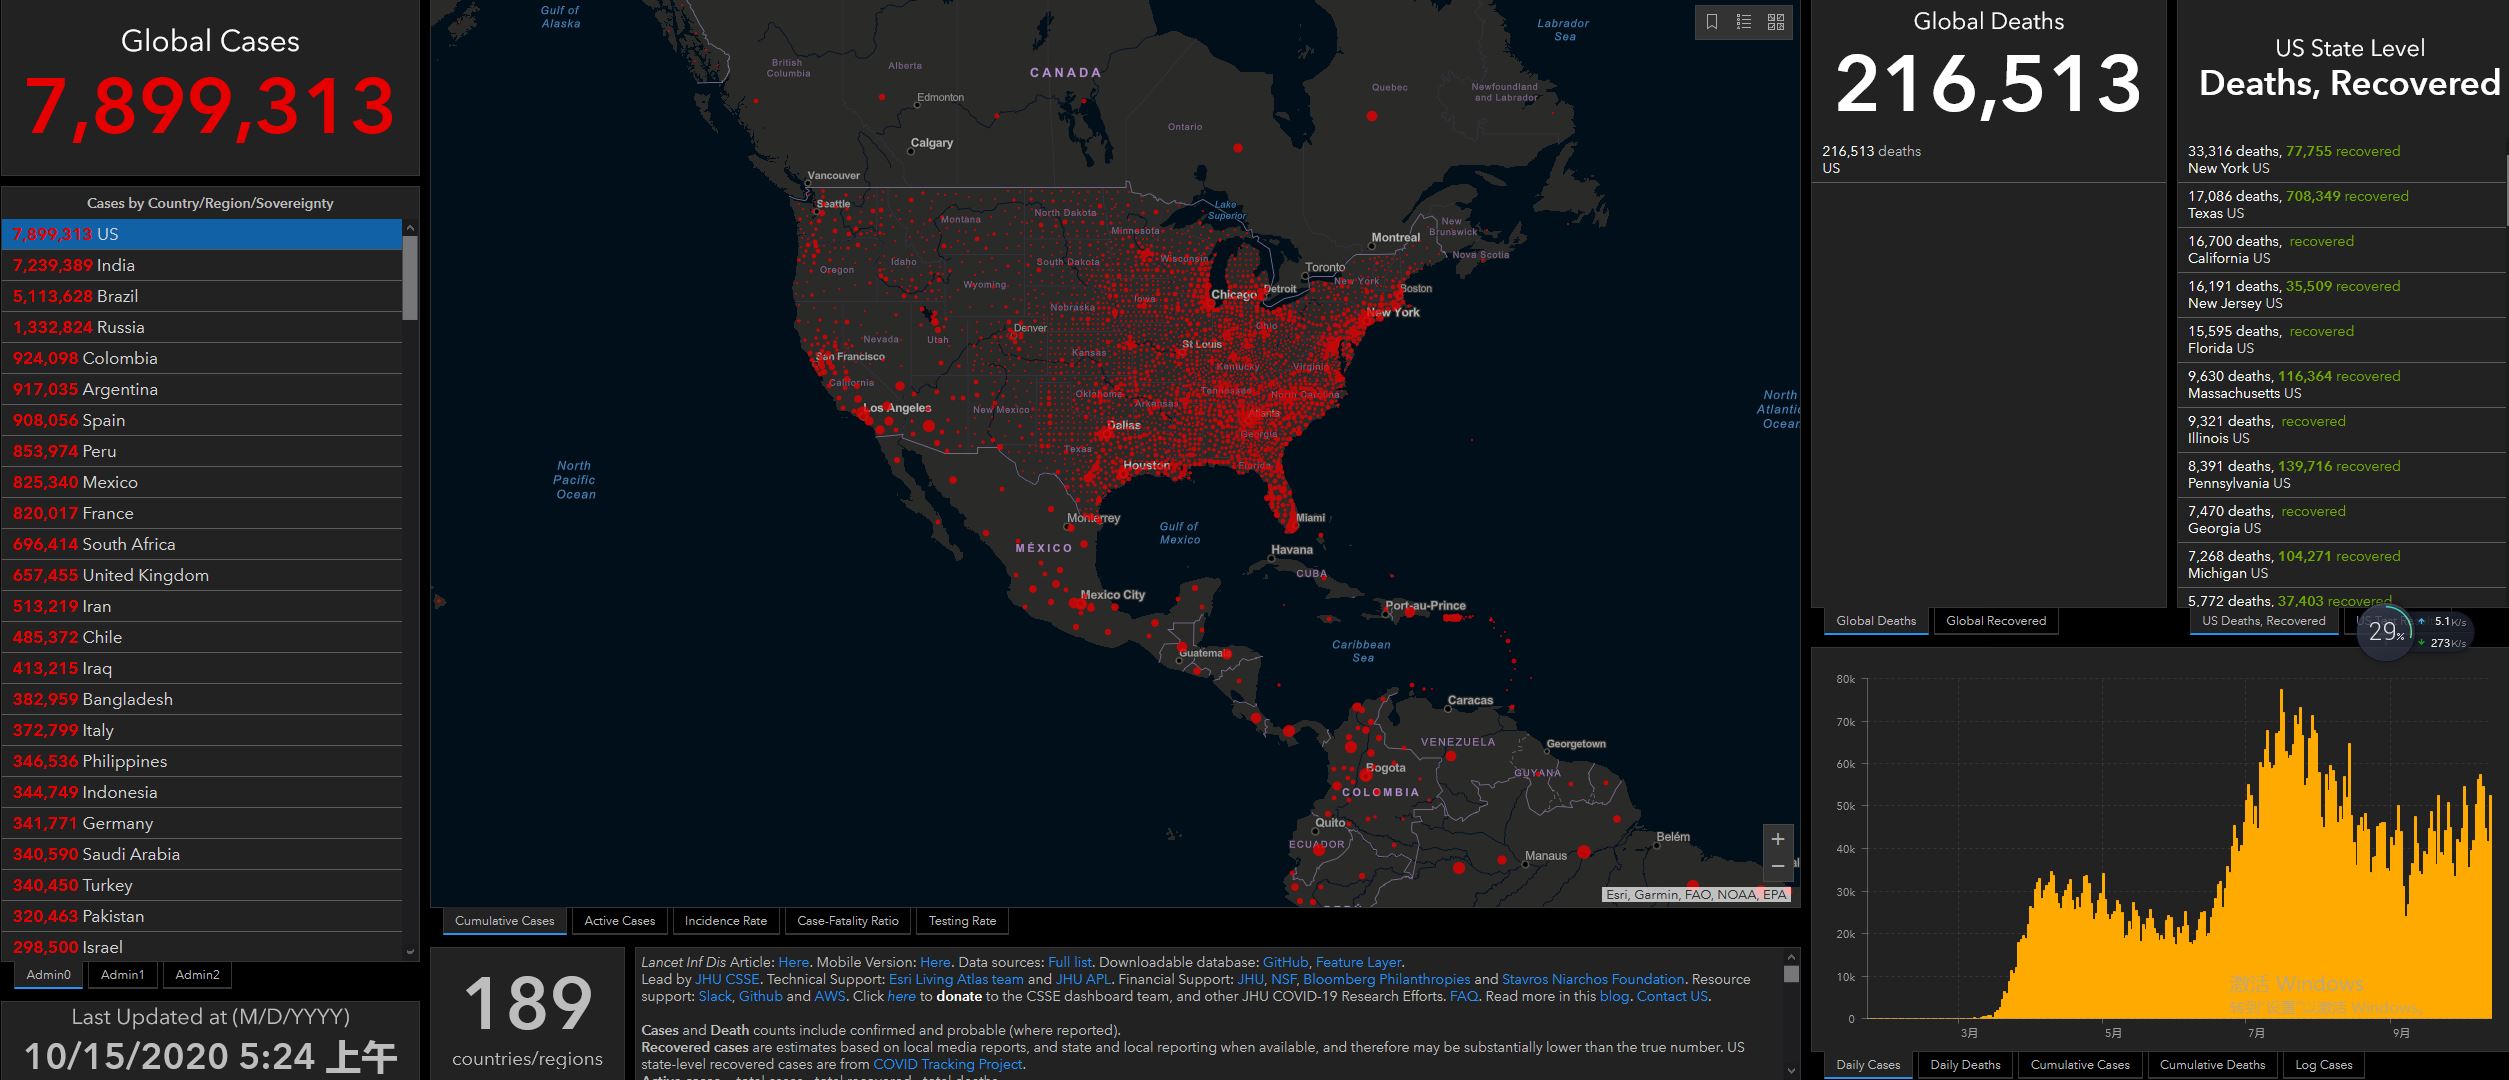Click the country list scroll-down arrow
Viewport: 2509px width, 1080px height.
coord(410,952)
